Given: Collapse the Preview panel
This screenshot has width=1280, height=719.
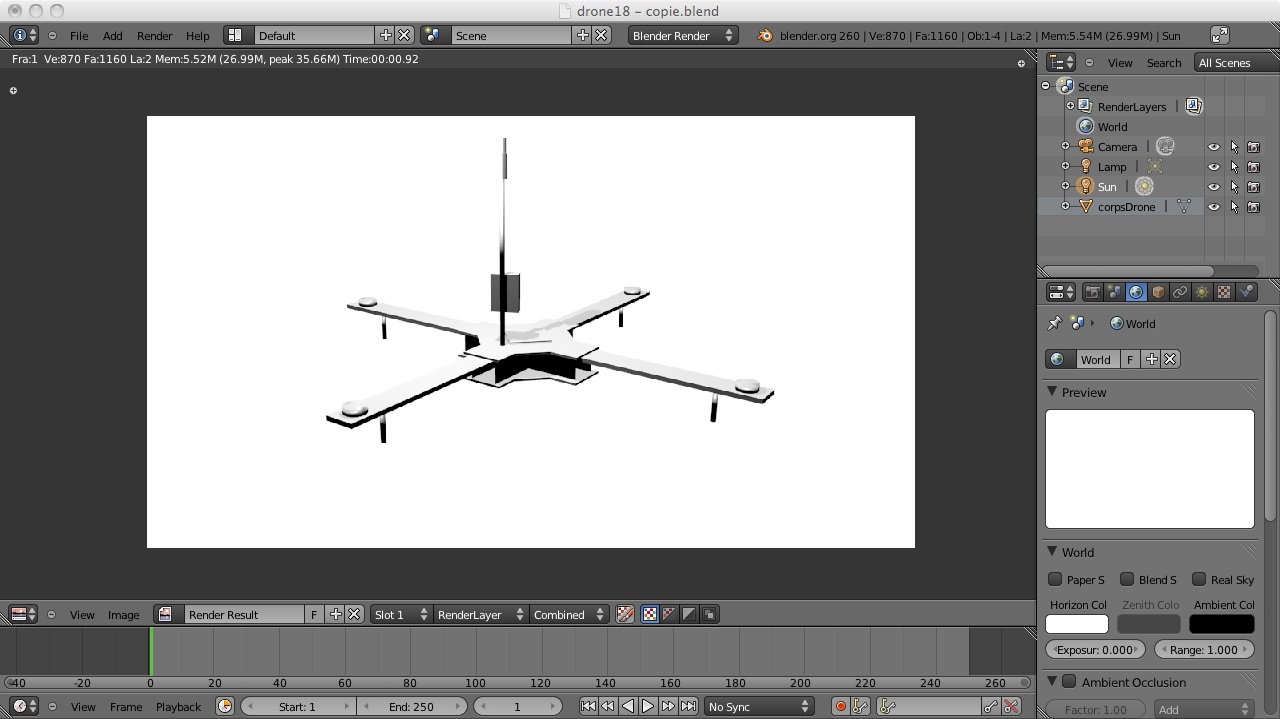Looking at the screenshot, I should (x=1052, y=391).
